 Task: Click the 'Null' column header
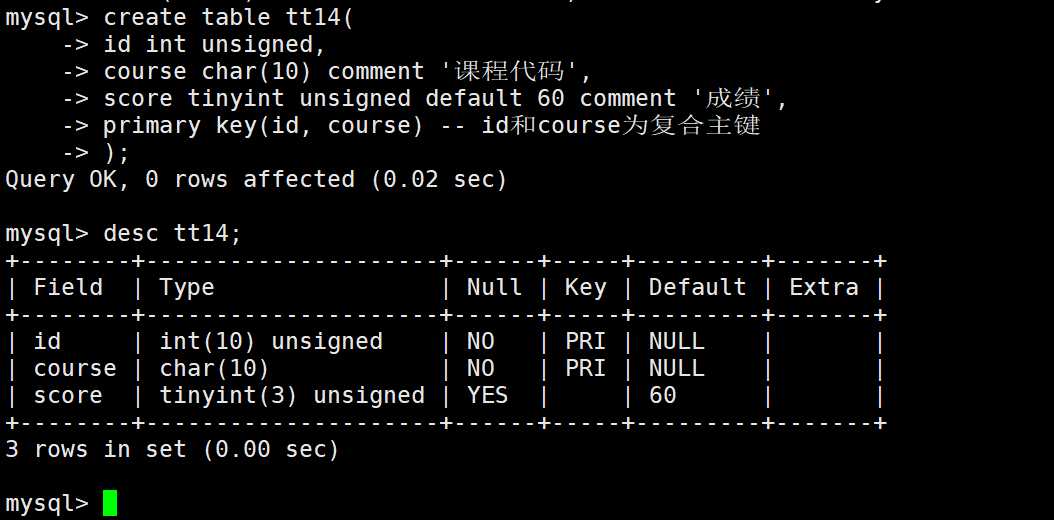click(494, 288)
